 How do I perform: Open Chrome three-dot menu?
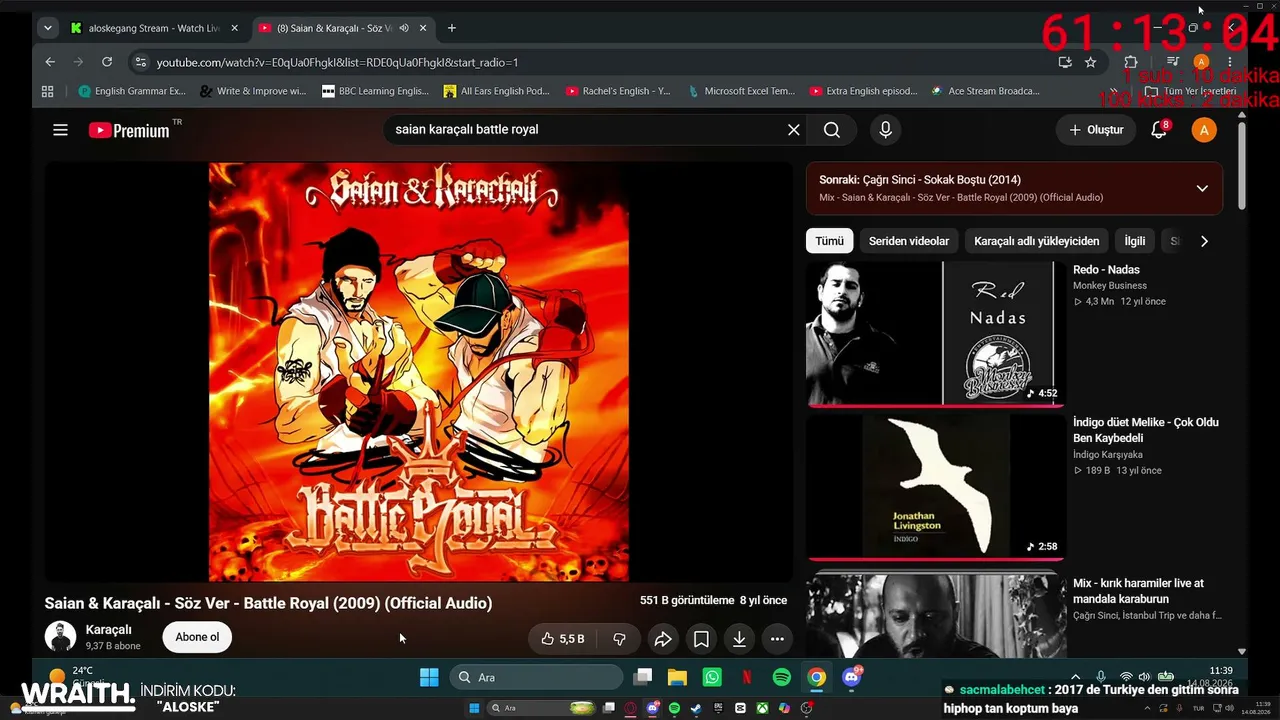1230,62
